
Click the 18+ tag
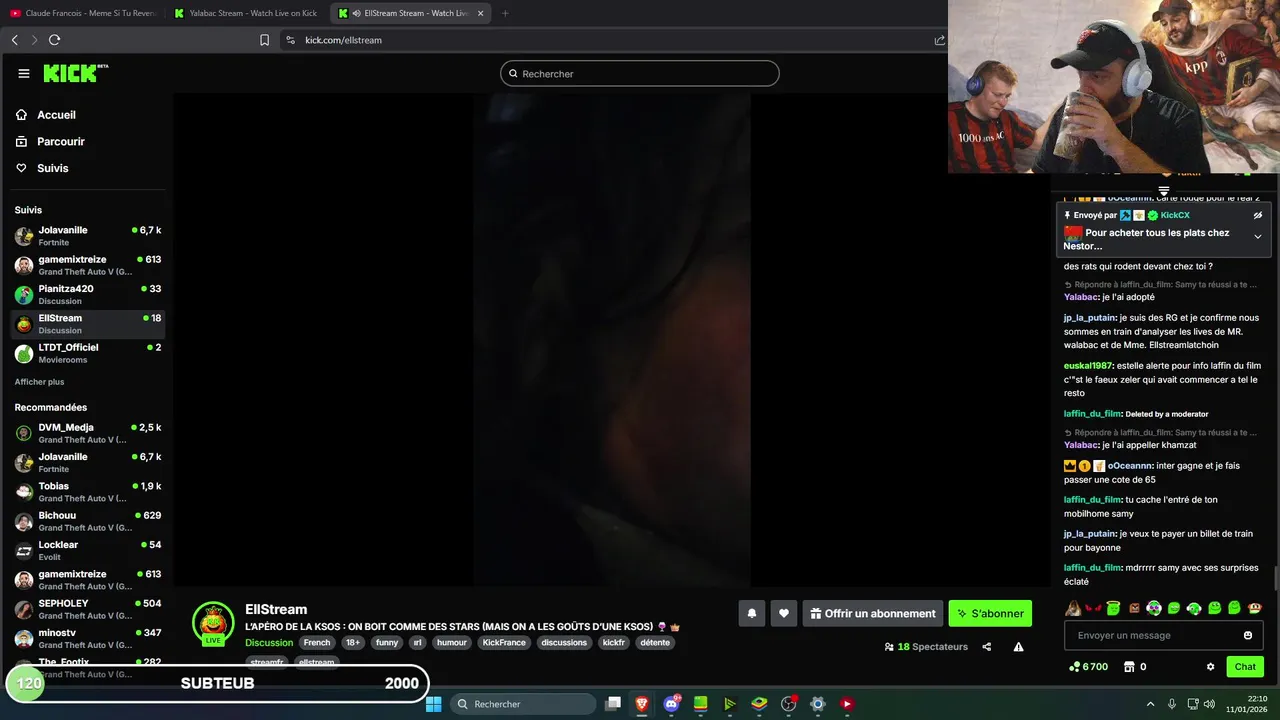coord(353,642)
